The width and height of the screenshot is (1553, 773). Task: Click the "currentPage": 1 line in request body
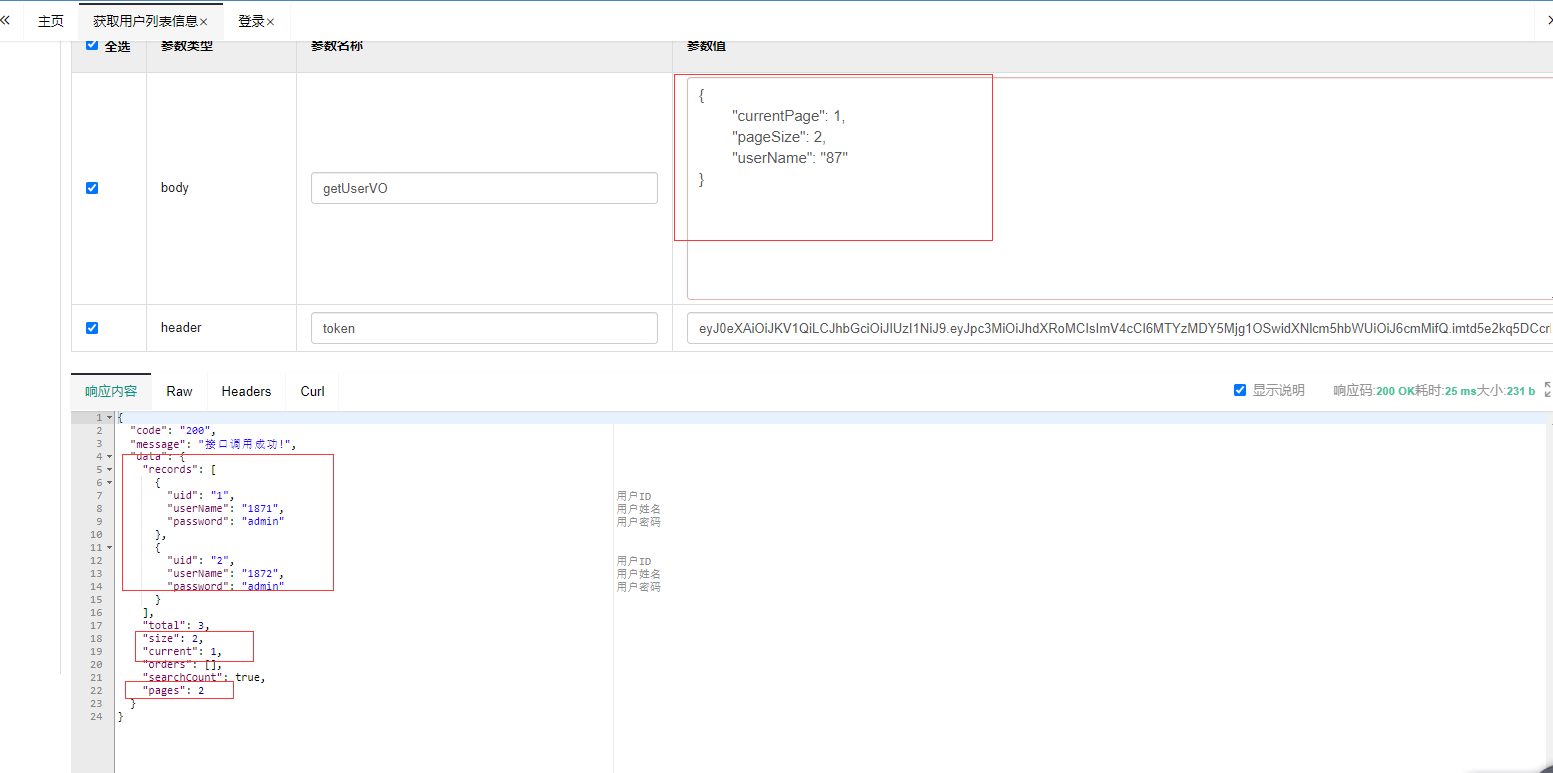coord(788,116)
